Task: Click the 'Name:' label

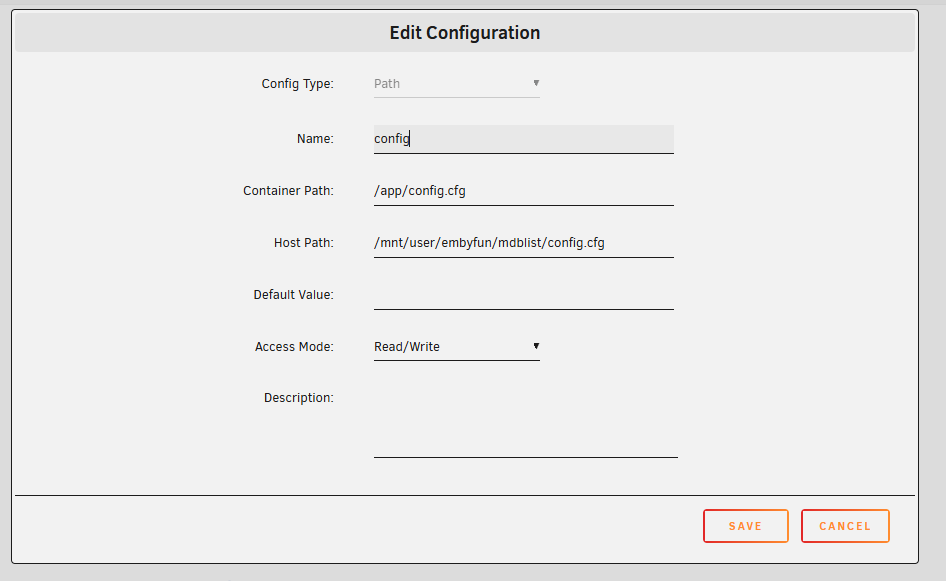Action: [x=315, y=139]
